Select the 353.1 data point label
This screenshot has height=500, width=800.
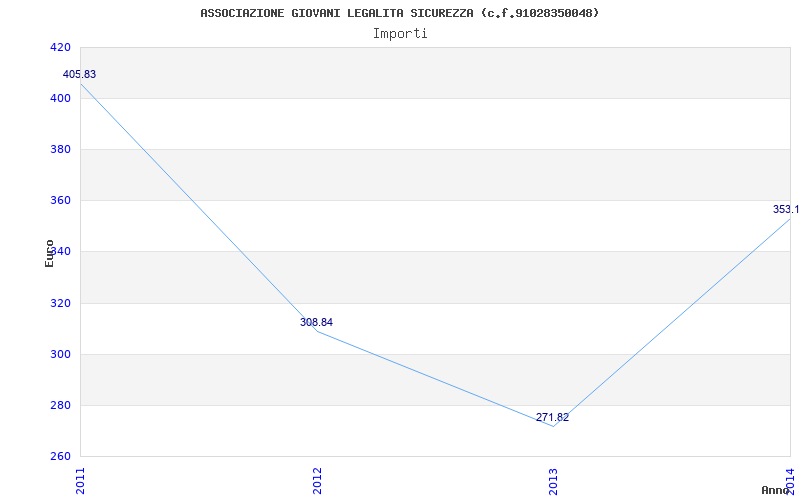point(786,209)
